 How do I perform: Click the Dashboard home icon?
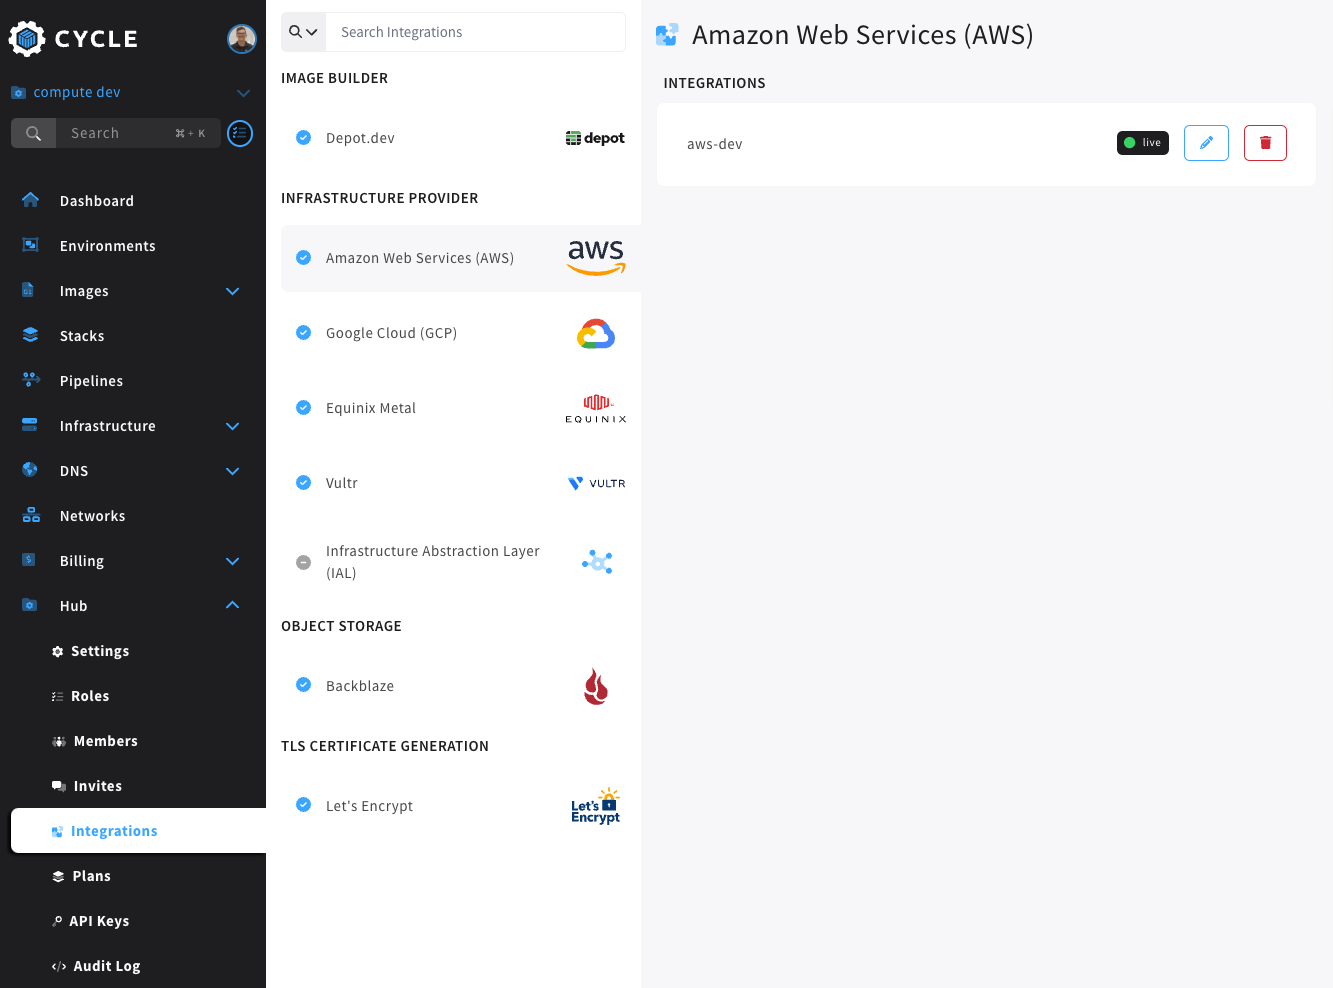pyautogui.click(x=30, y=200)
